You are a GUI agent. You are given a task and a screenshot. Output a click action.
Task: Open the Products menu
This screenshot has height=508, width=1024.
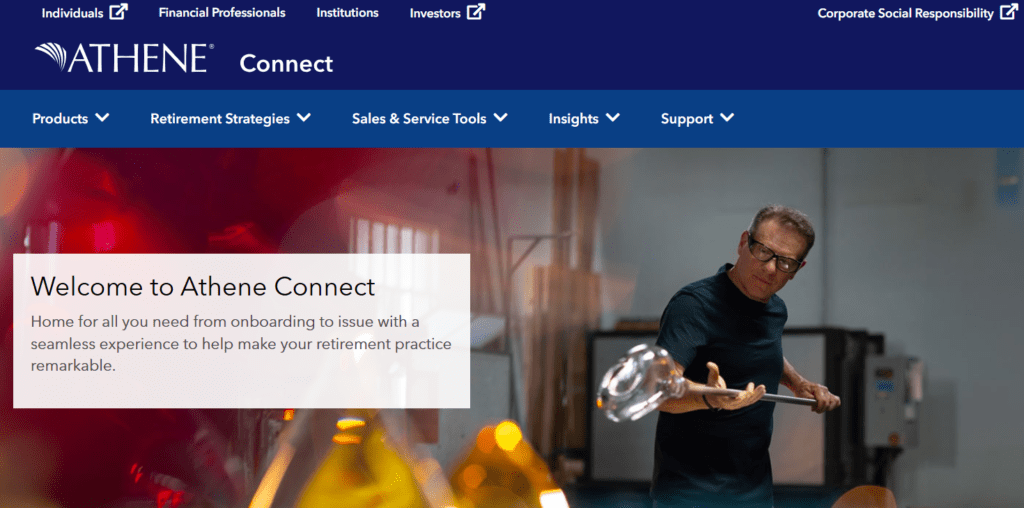point(60,119)
